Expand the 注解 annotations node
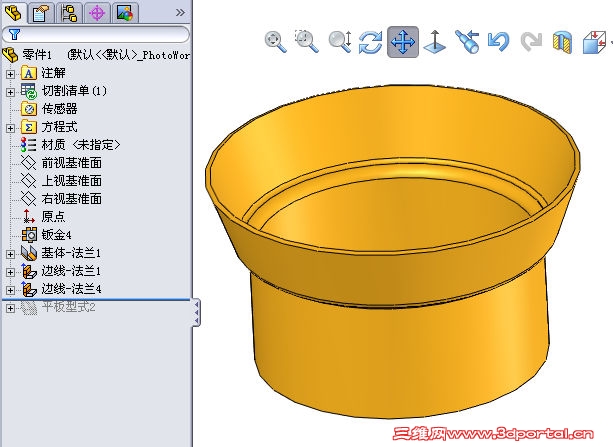The image size is (613, 447). pos(10,74)
